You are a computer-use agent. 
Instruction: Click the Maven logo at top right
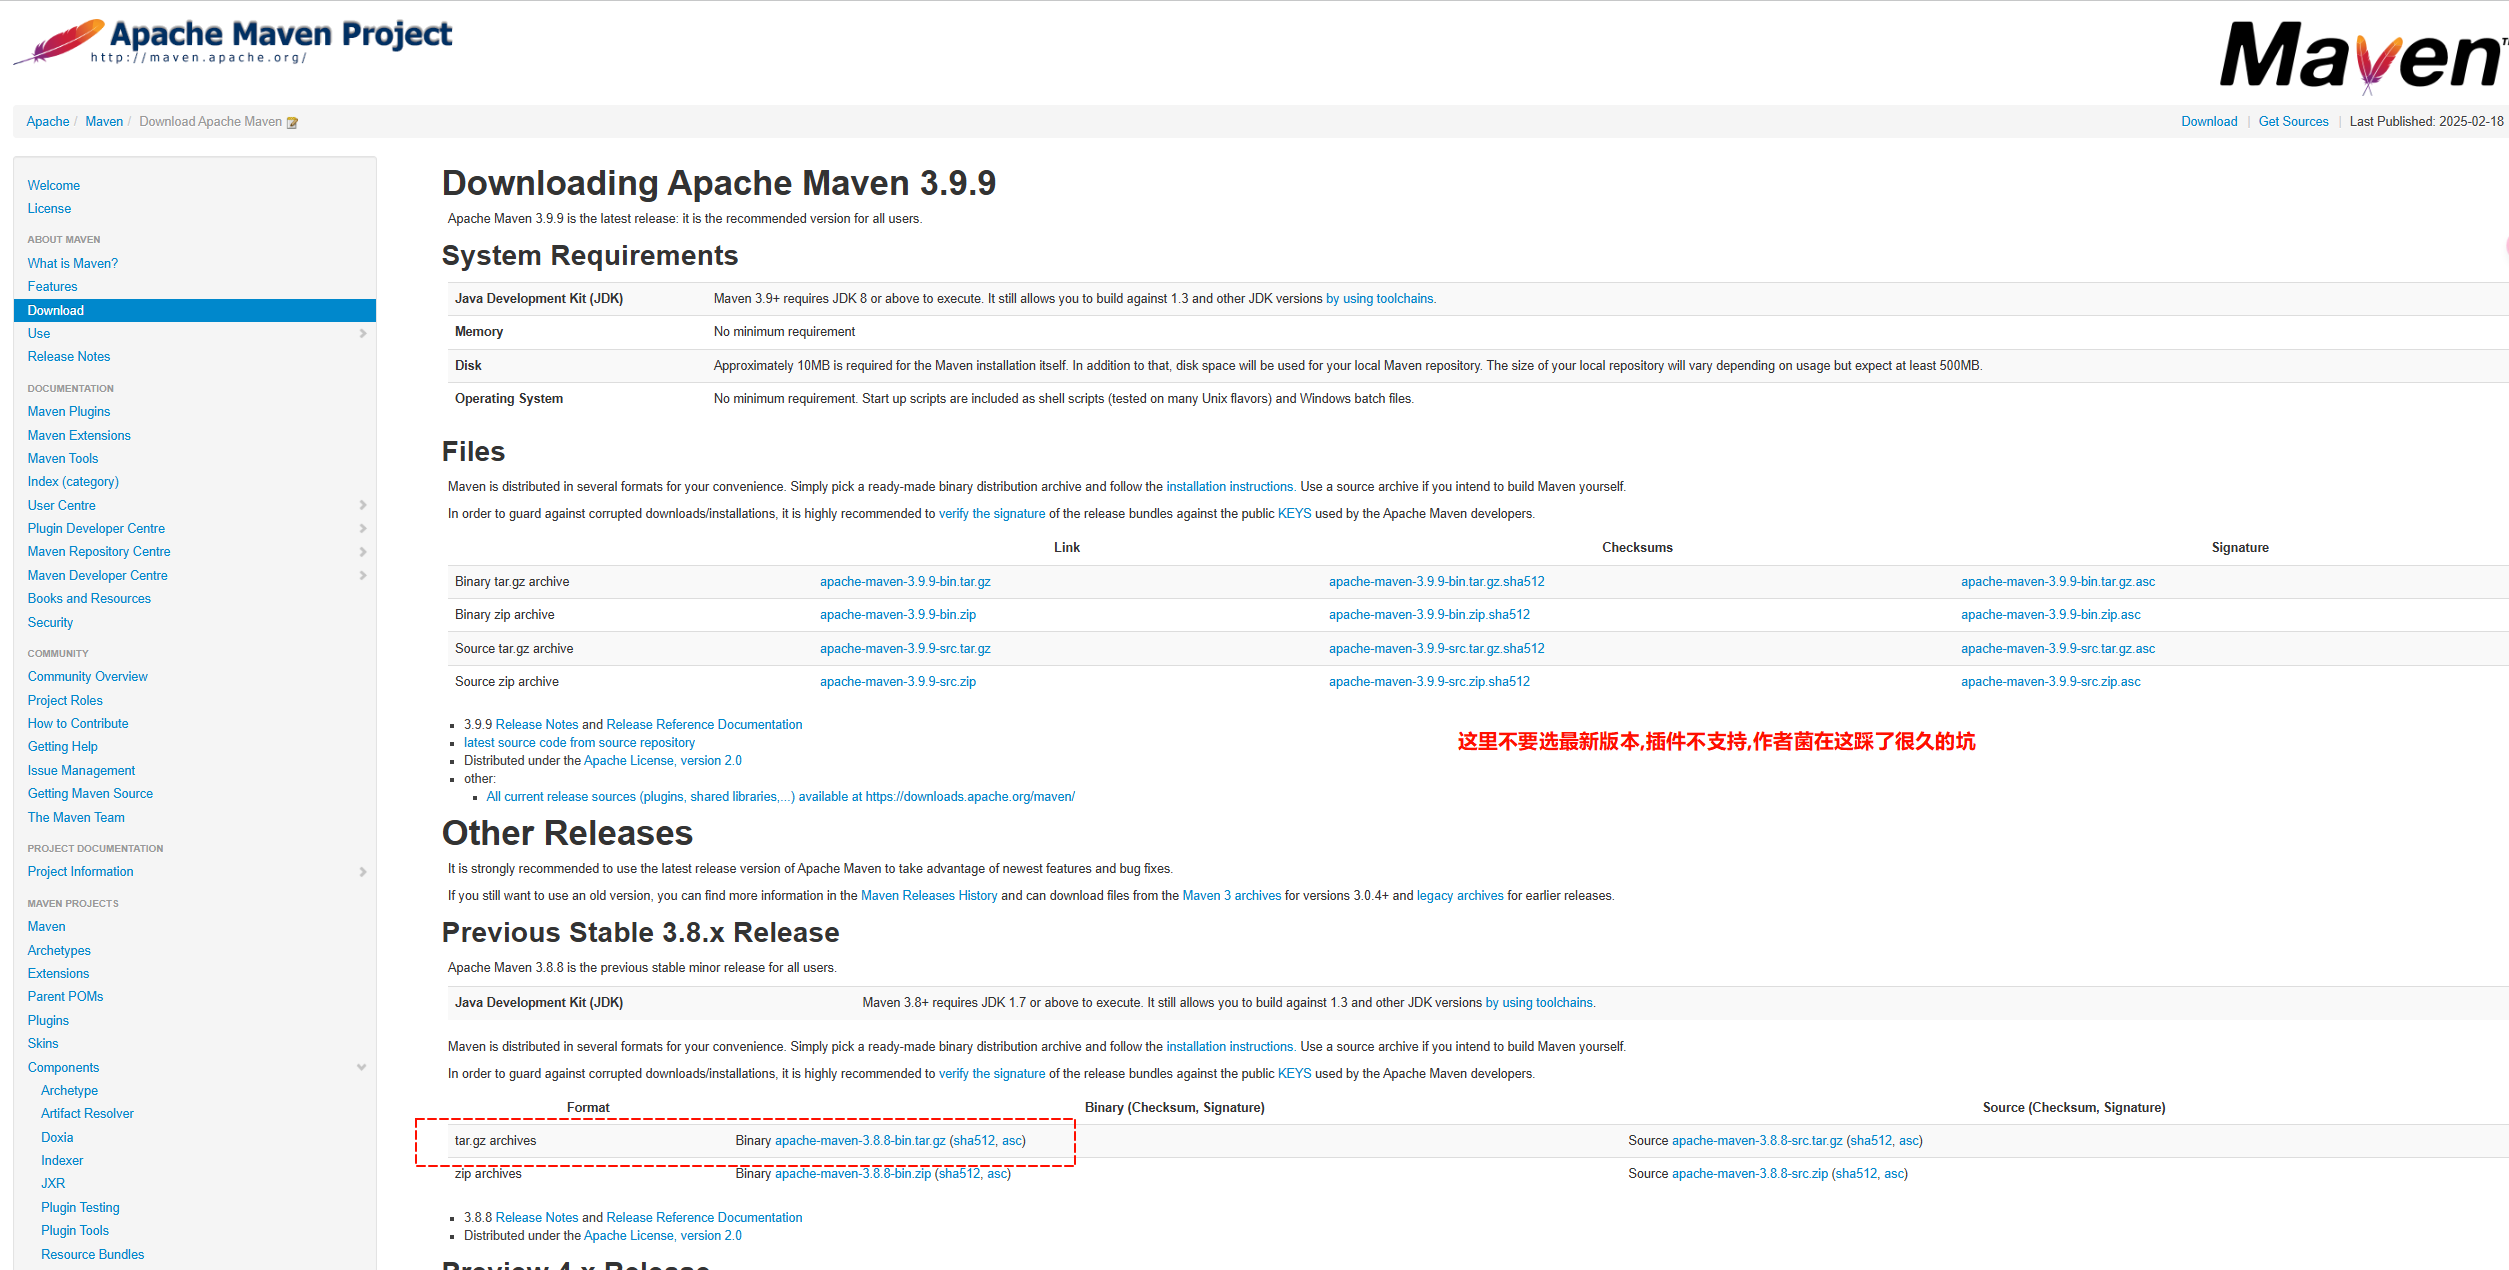point(2362,57)
